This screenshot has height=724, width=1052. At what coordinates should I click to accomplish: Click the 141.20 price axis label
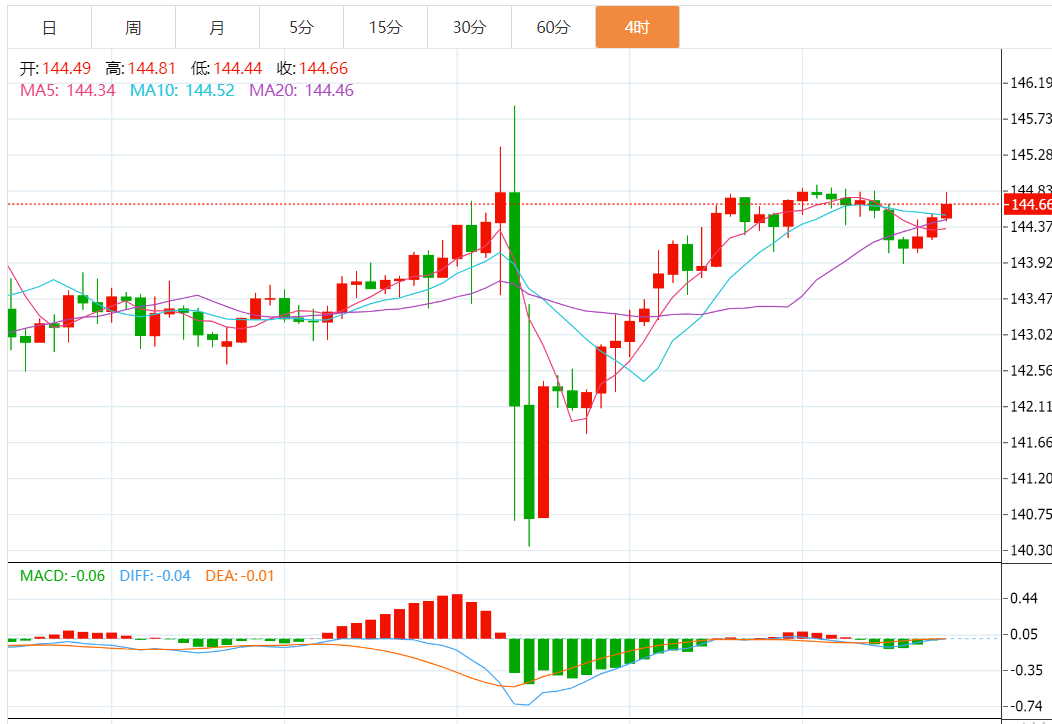[1031, 478]
